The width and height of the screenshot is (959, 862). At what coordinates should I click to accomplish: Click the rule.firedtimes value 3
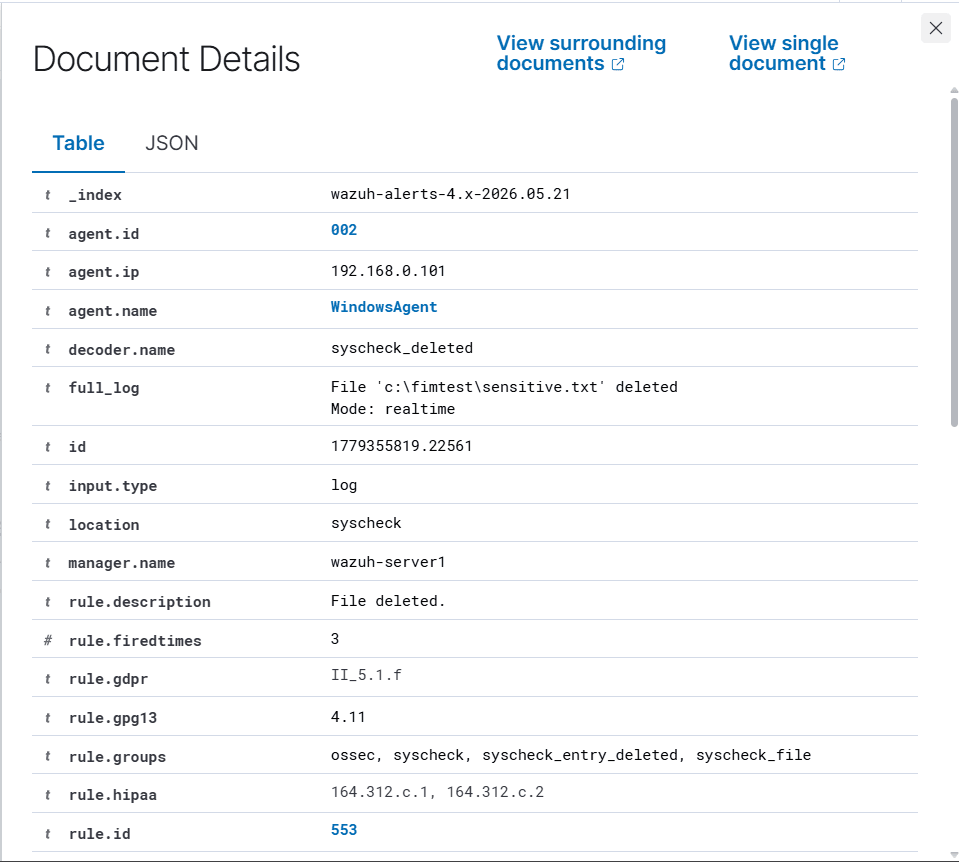coord(335,639)
